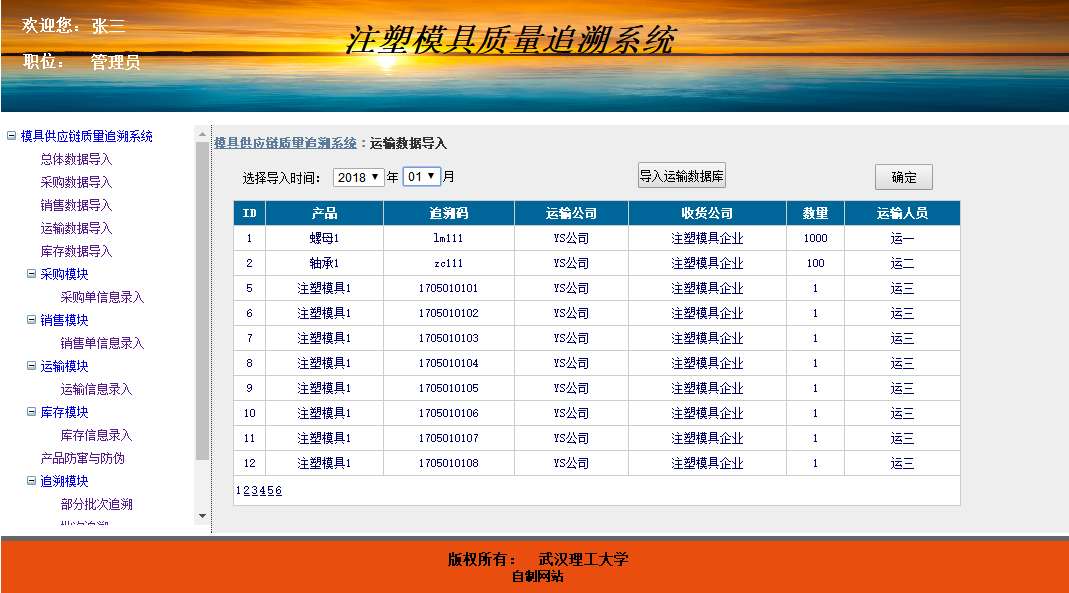Viewport: 1069px width, 593px height.
Task: Click sidebar scrollbar down arrow
Action: click(x=202, y=516)
